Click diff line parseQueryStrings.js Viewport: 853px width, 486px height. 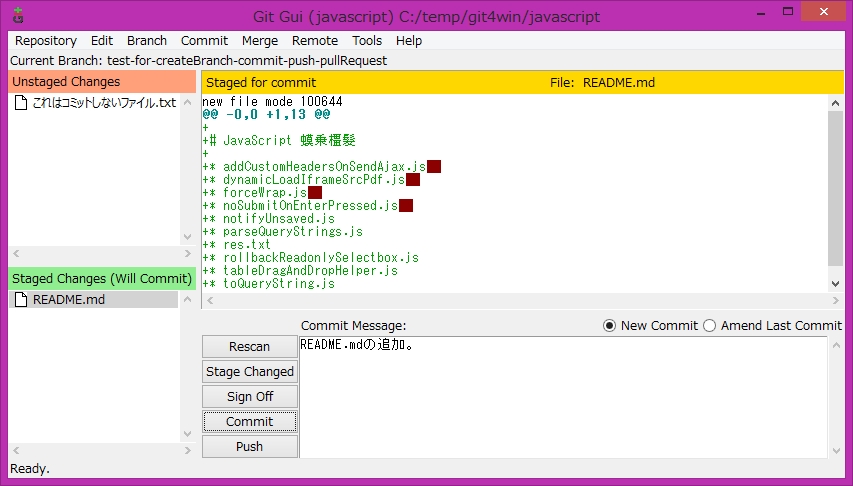pyautogui.click(x=282, y=232)
